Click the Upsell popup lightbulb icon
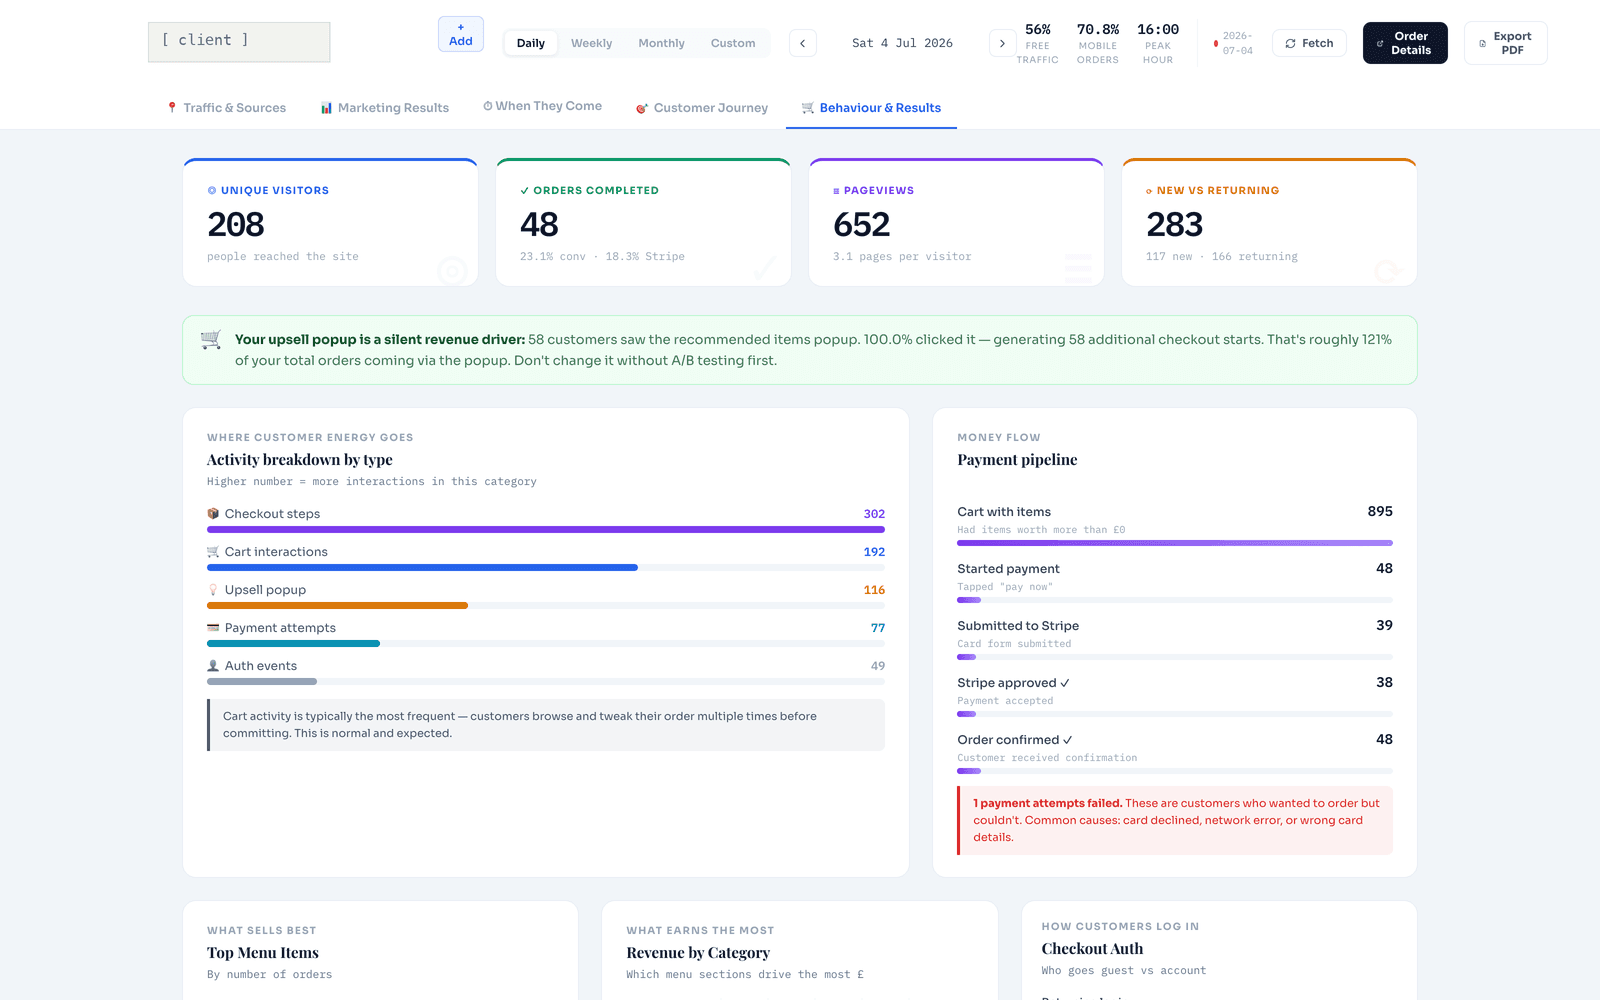 tap(213, 590)
